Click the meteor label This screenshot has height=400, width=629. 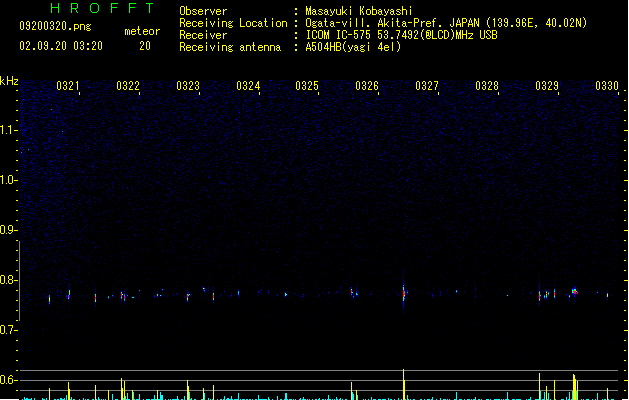tap(142, 31)
